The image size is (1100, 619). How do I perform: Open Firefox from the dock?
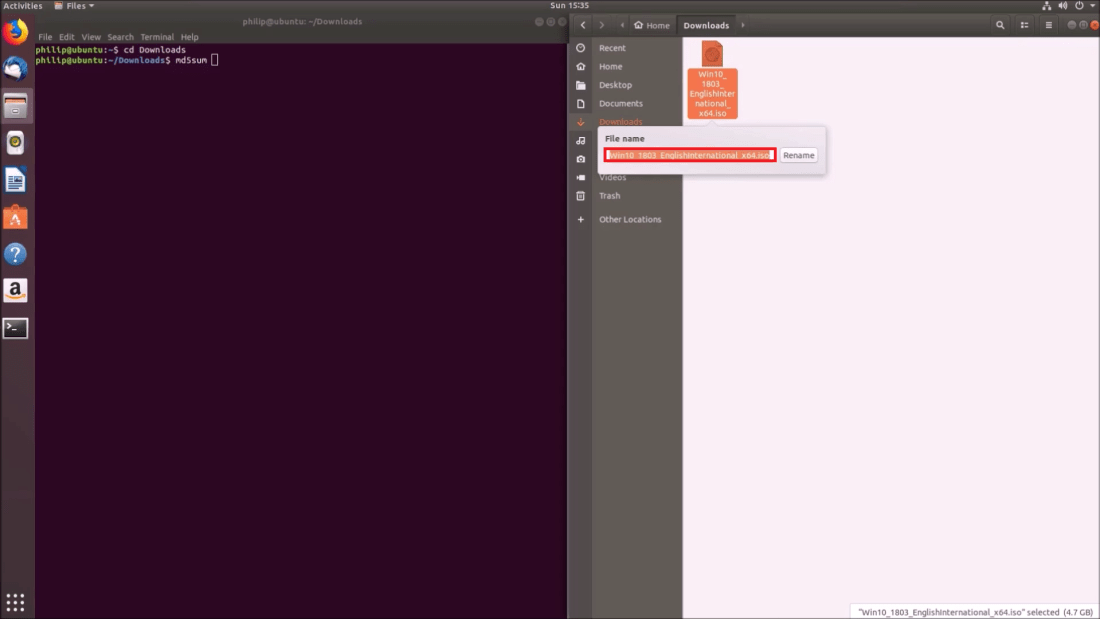15,32
